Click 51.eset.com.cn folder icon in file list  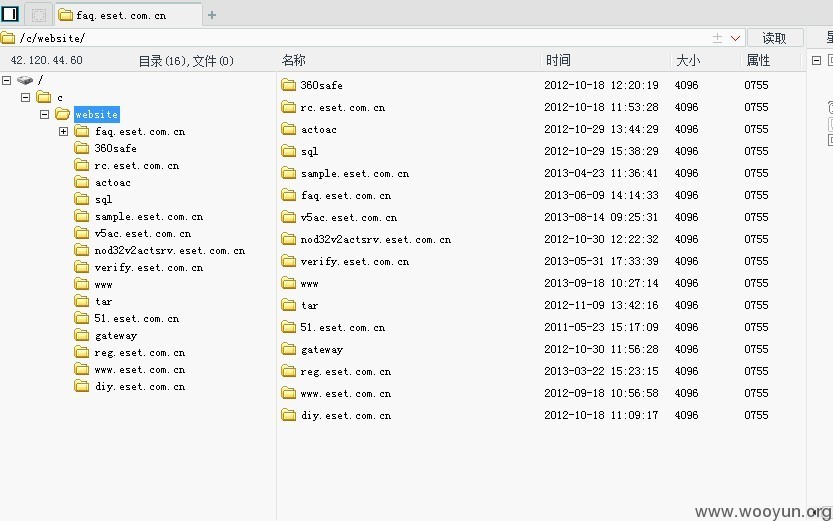(288, 327)
